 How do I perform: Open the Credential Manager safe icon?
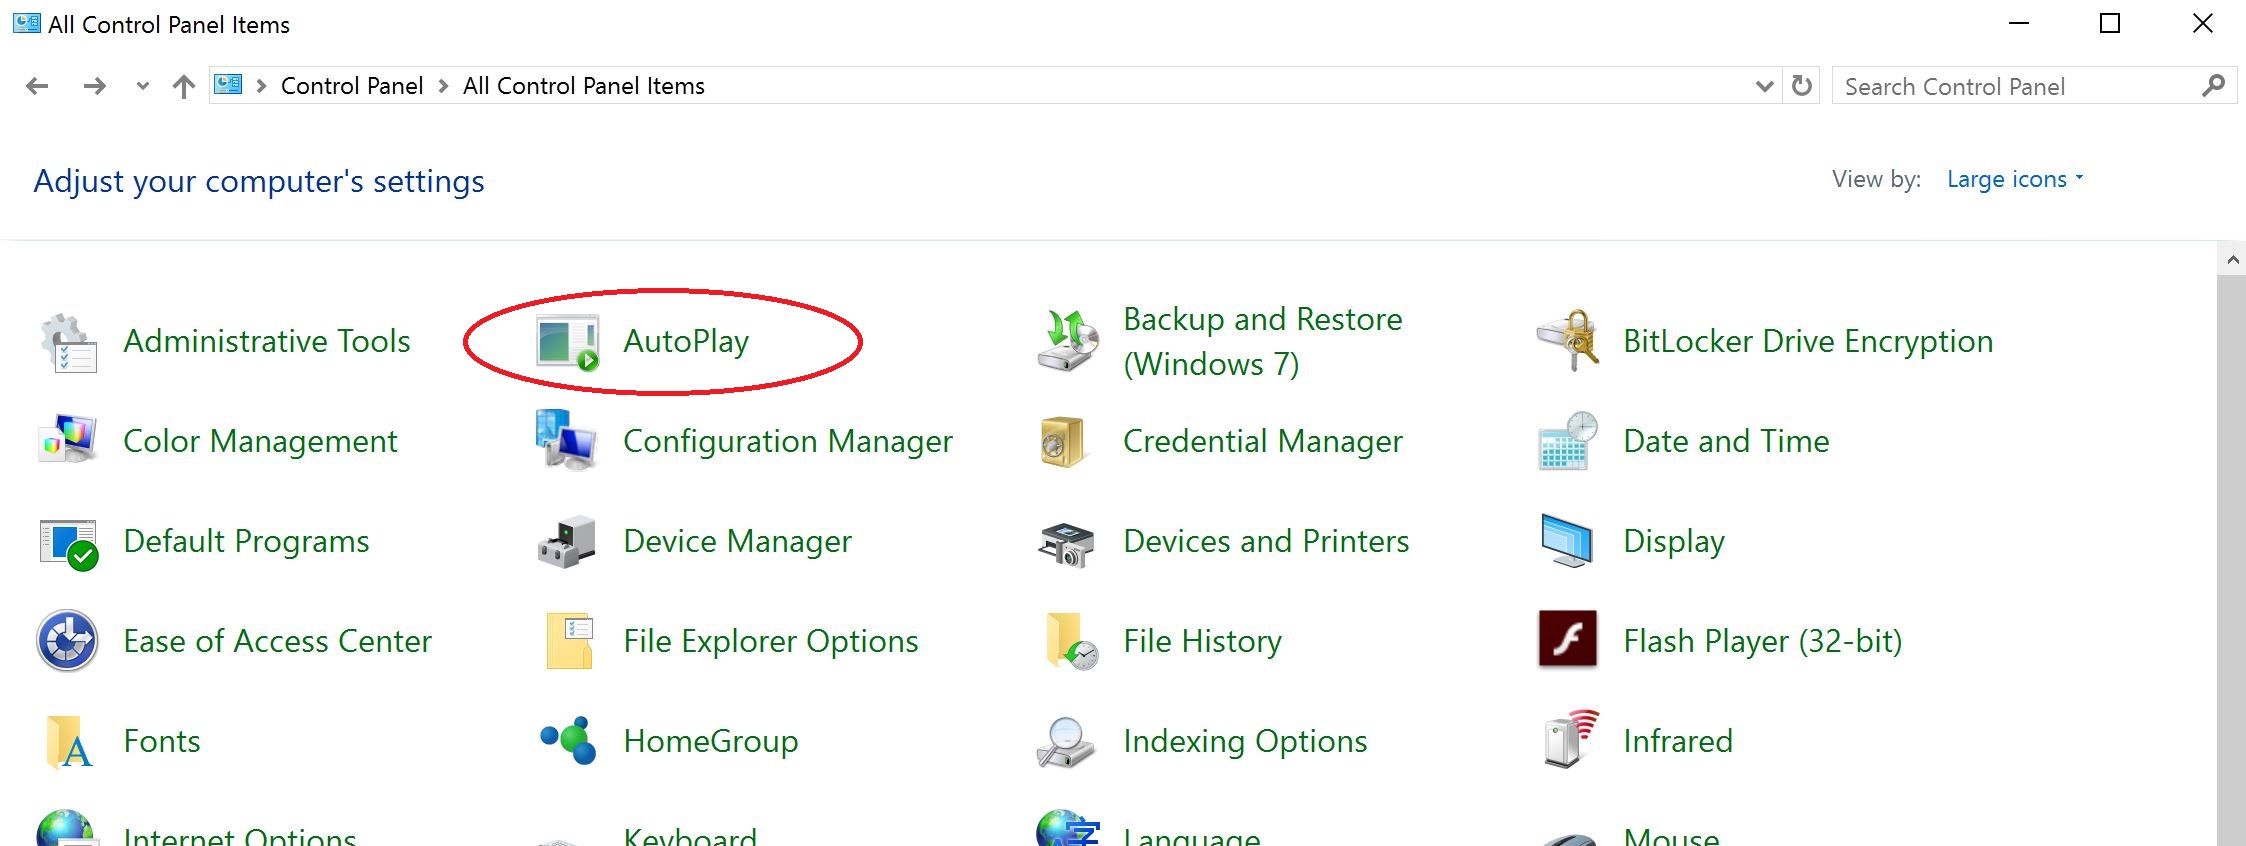[1062, 441]
